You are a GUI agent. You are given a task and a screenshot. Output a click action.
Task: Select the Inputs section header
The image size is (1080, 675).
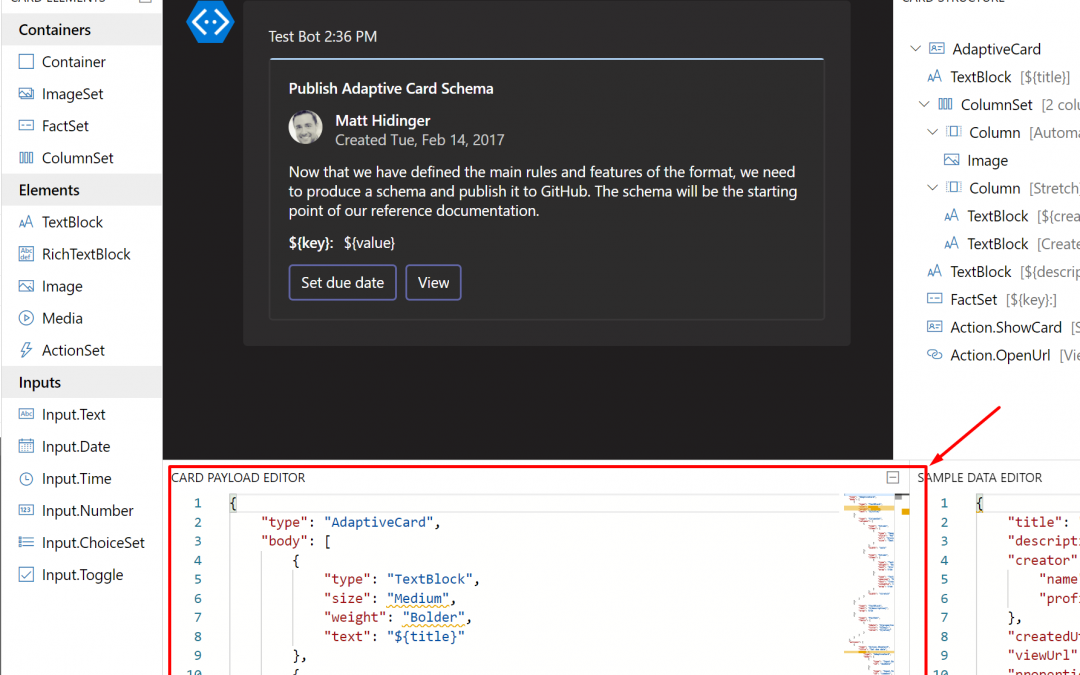tap(81, 382)
